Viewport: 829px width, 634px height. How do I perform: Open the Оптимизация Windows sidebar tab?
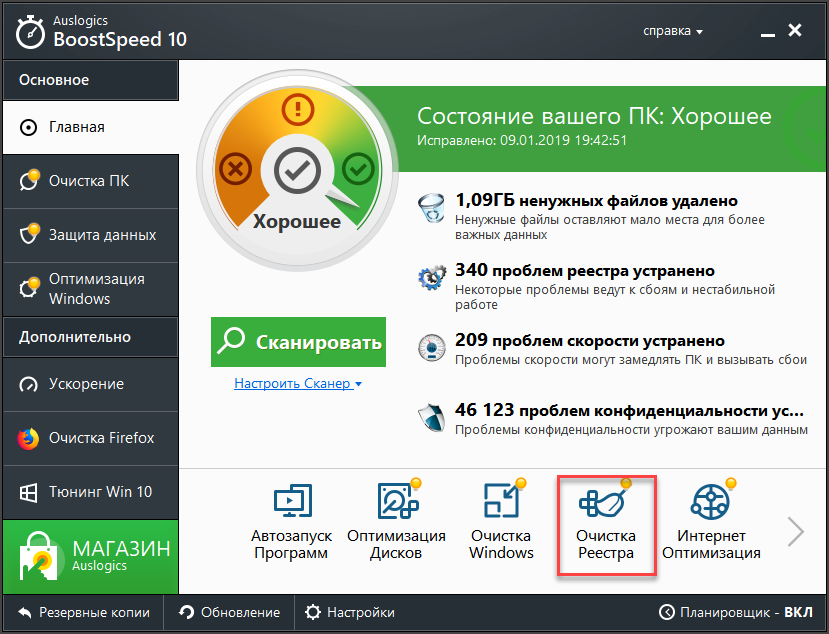(x=89, y=289)
